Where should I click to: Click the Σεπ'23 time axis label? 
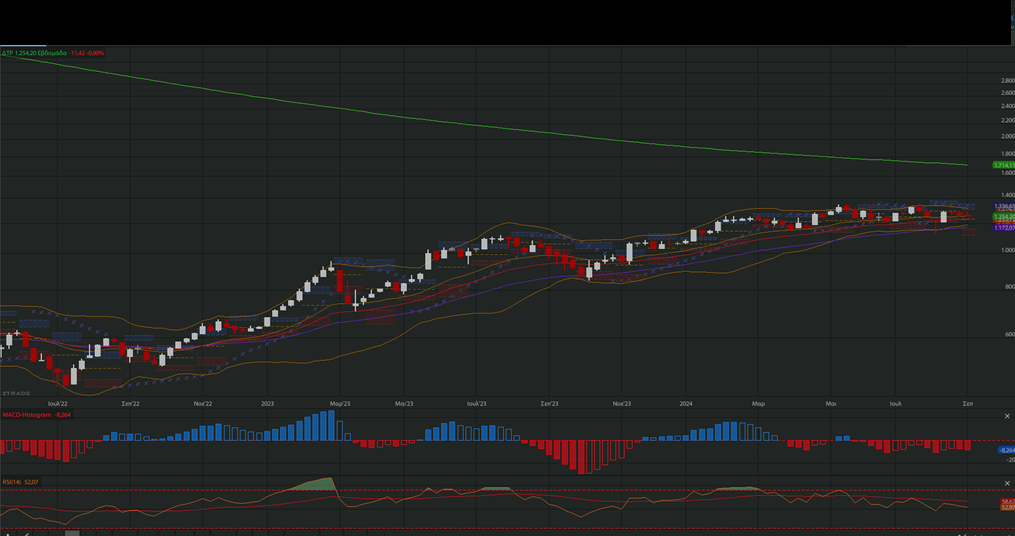point(550,403)
